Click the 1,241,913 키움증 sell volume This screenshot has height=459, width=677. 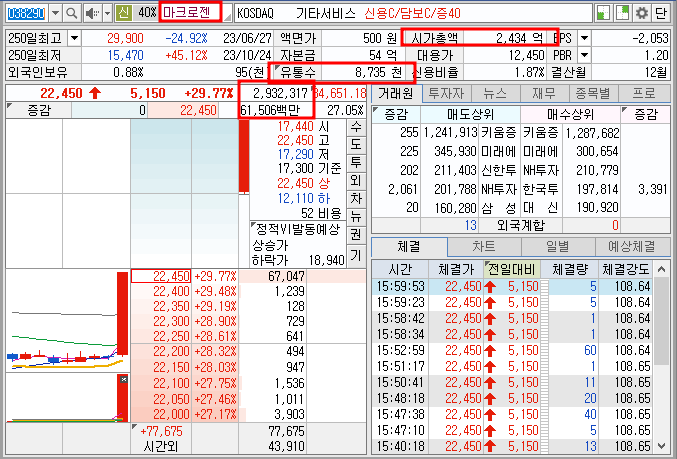coord(450,133)
